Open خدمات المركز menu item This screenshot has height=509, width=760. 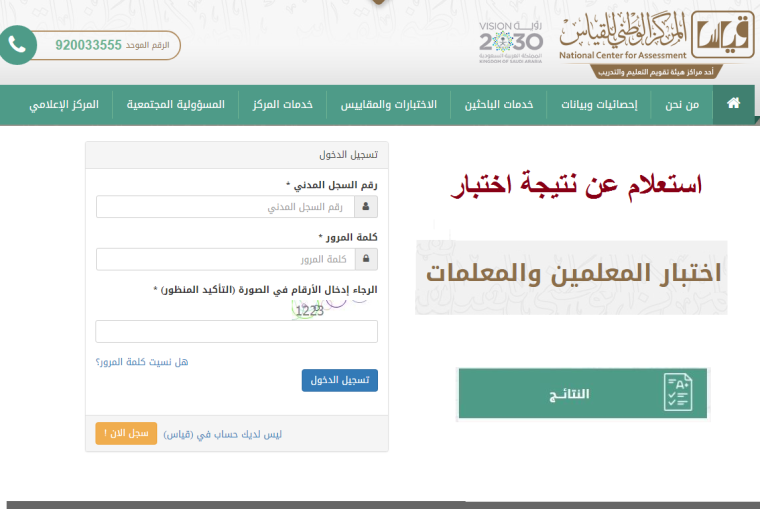click(x=283, y=105)
